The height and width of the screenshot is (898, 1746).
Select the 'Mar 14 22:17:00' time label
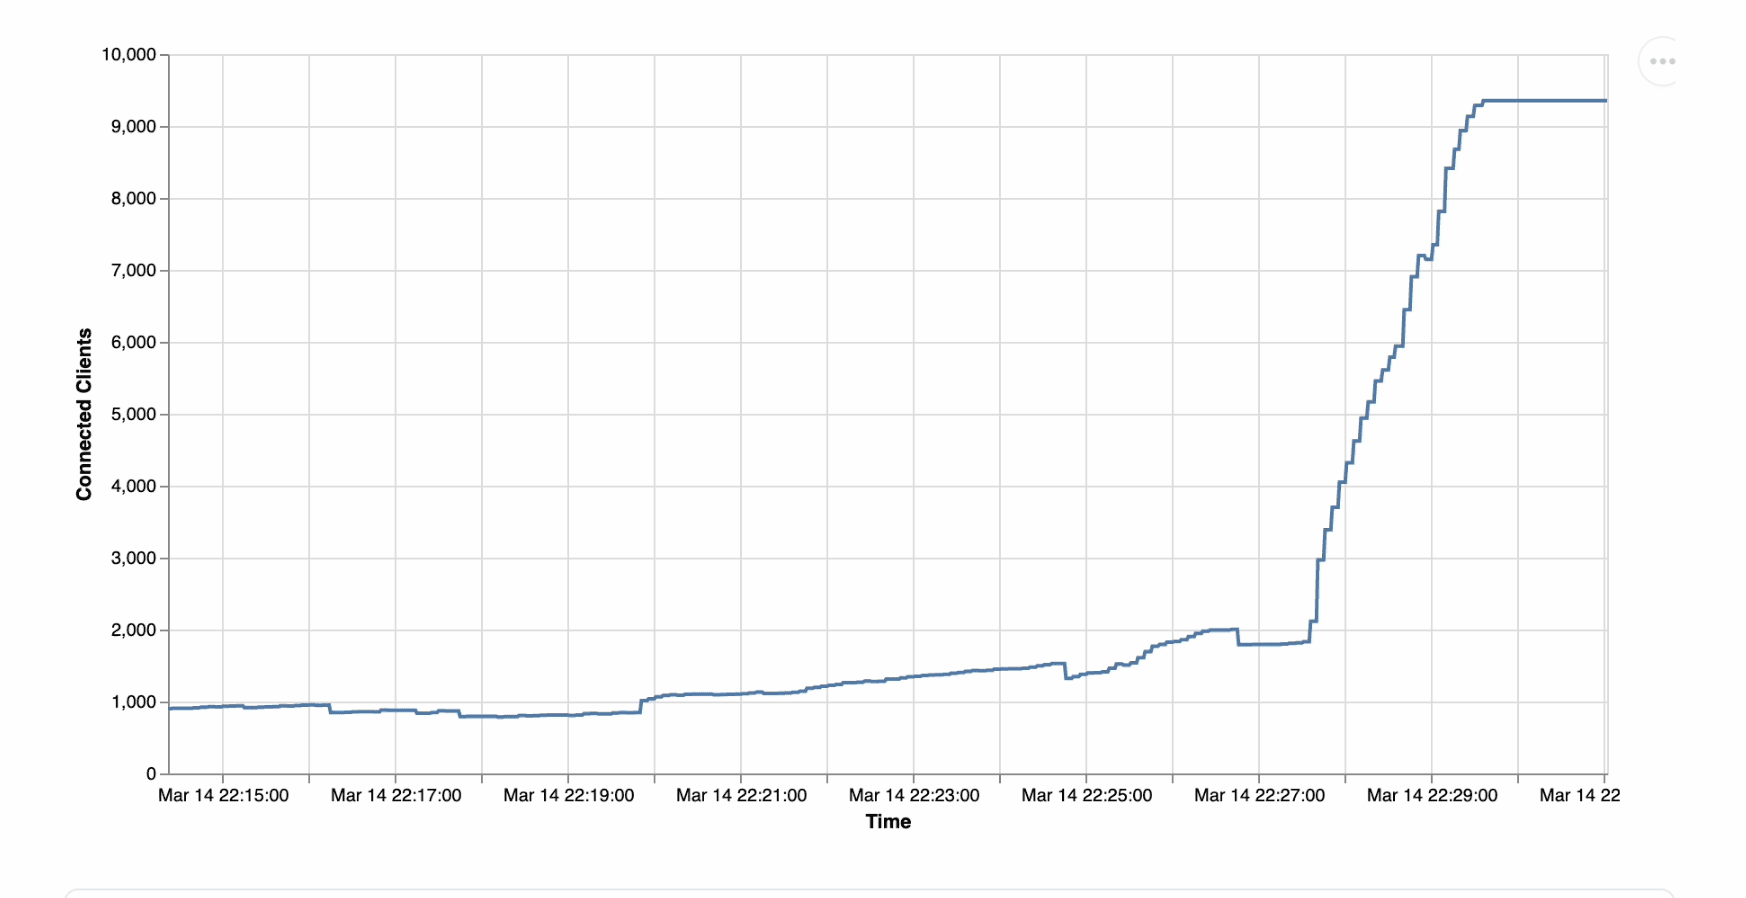pyautogui.click(x=396, y=795)
